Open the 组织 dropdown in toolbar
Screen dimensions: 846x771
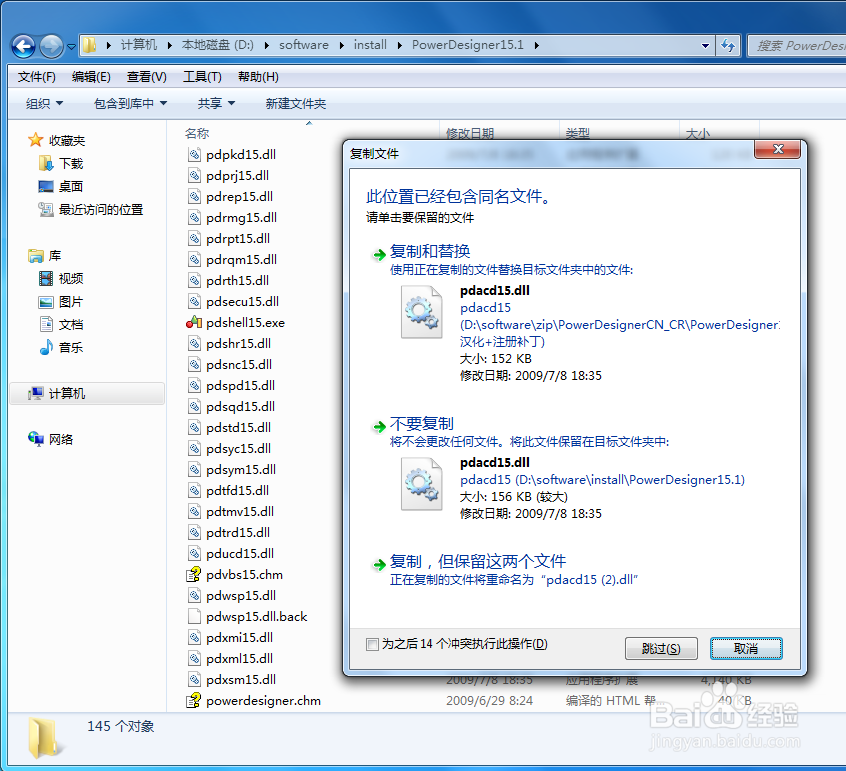44,103
